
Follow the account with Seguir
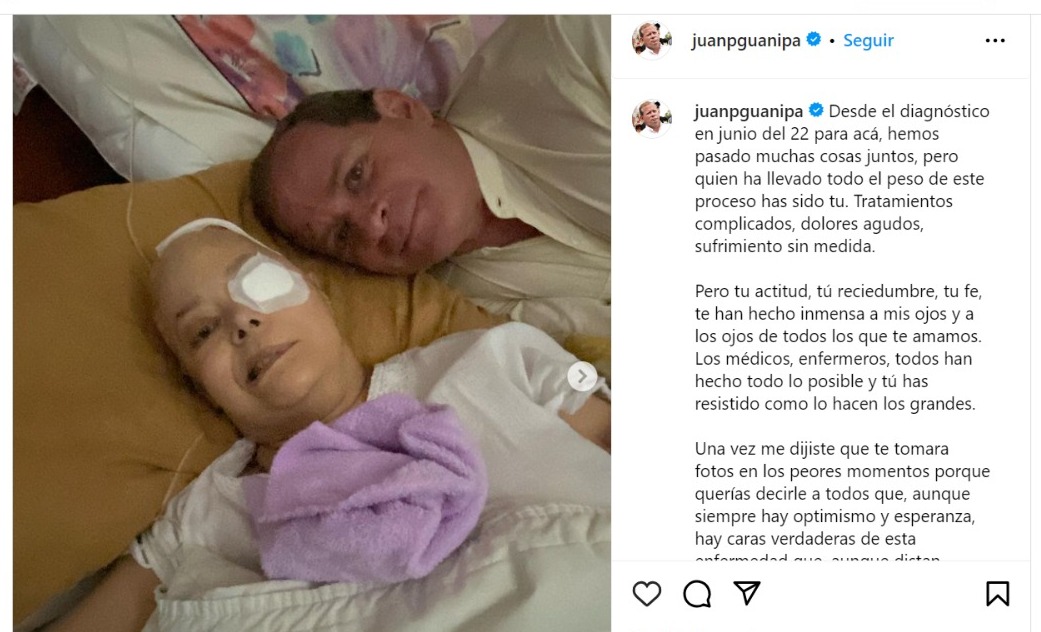(868, 40)
